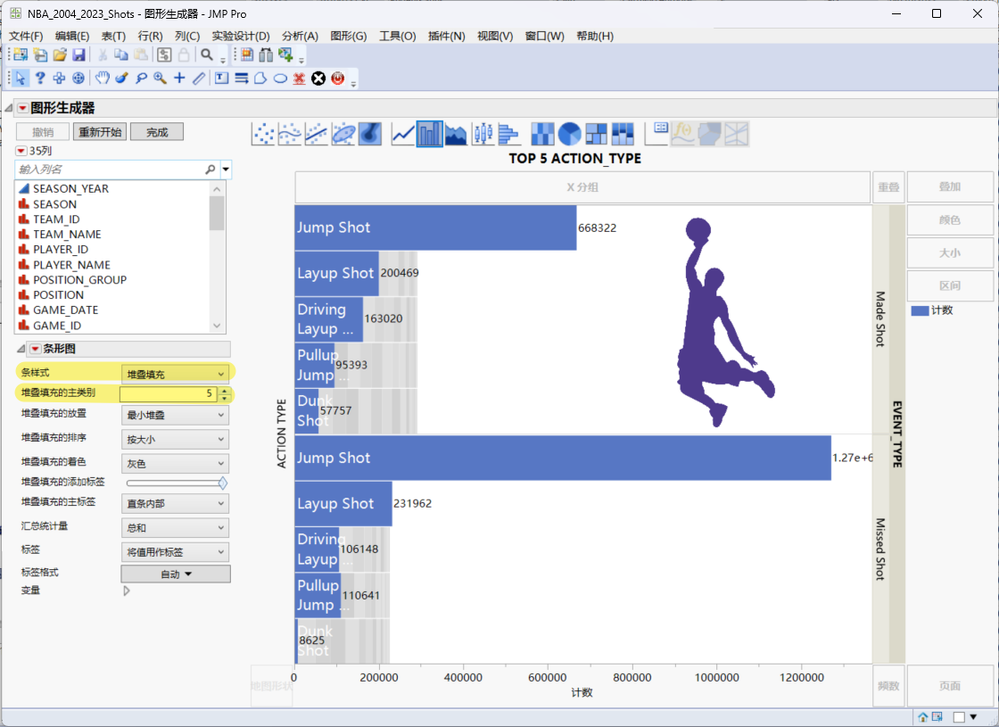Switch to the Heatmap element icon
999x727 pixels.
tap(542, 134)
